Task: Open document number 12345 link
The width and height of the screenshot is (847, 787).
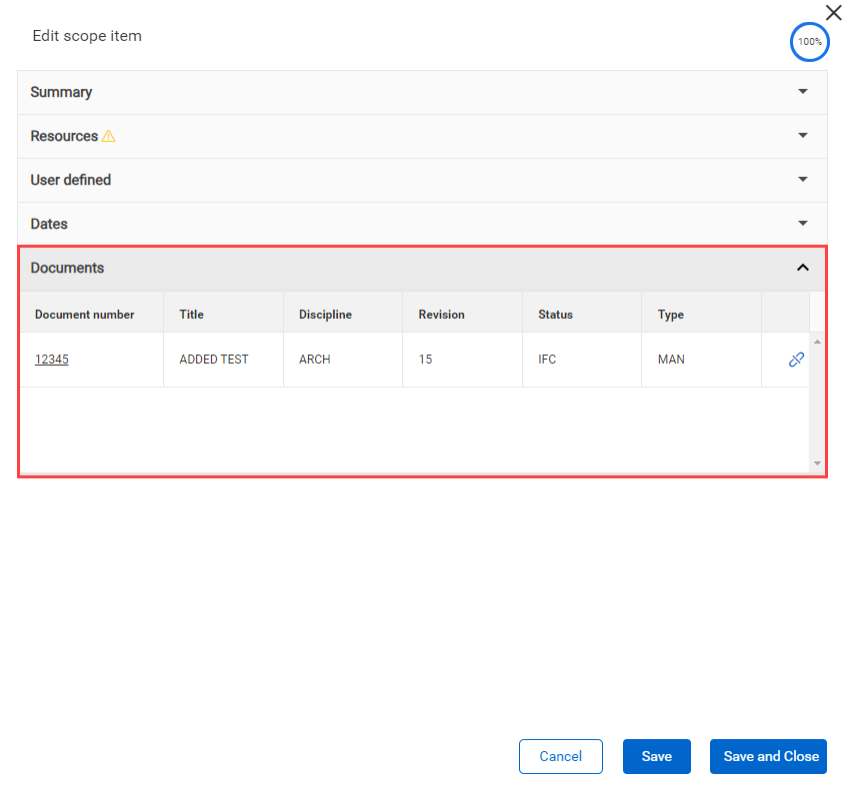Action: (52, 360)
